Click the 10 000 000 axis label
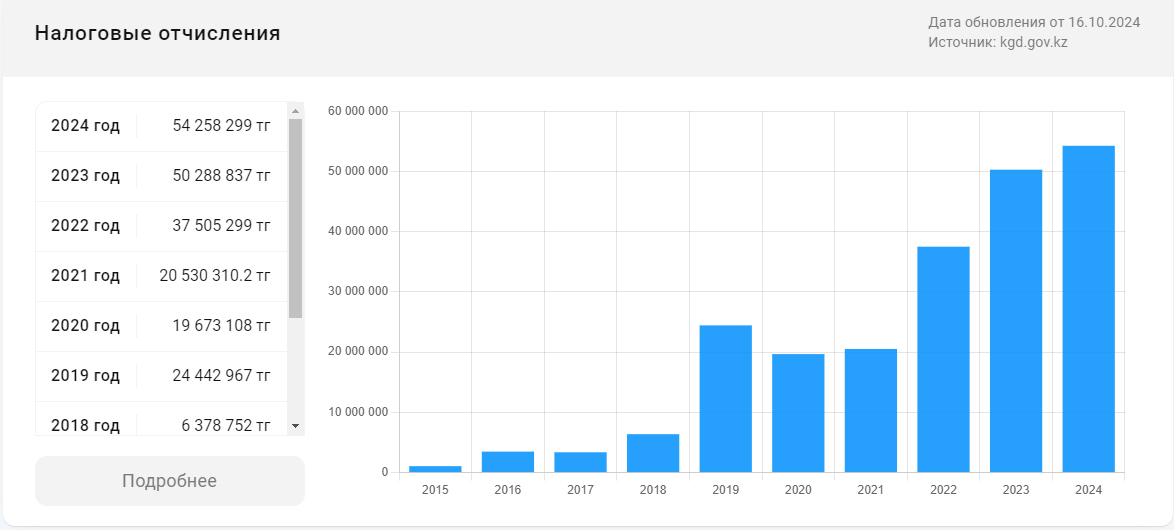The image size is (1174, 530). (359, 412)
